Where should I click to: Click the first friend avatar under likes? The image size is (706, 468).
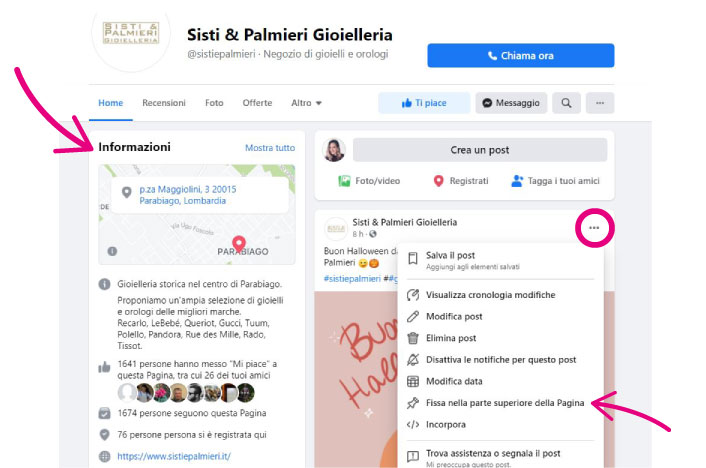pos(127,393)
